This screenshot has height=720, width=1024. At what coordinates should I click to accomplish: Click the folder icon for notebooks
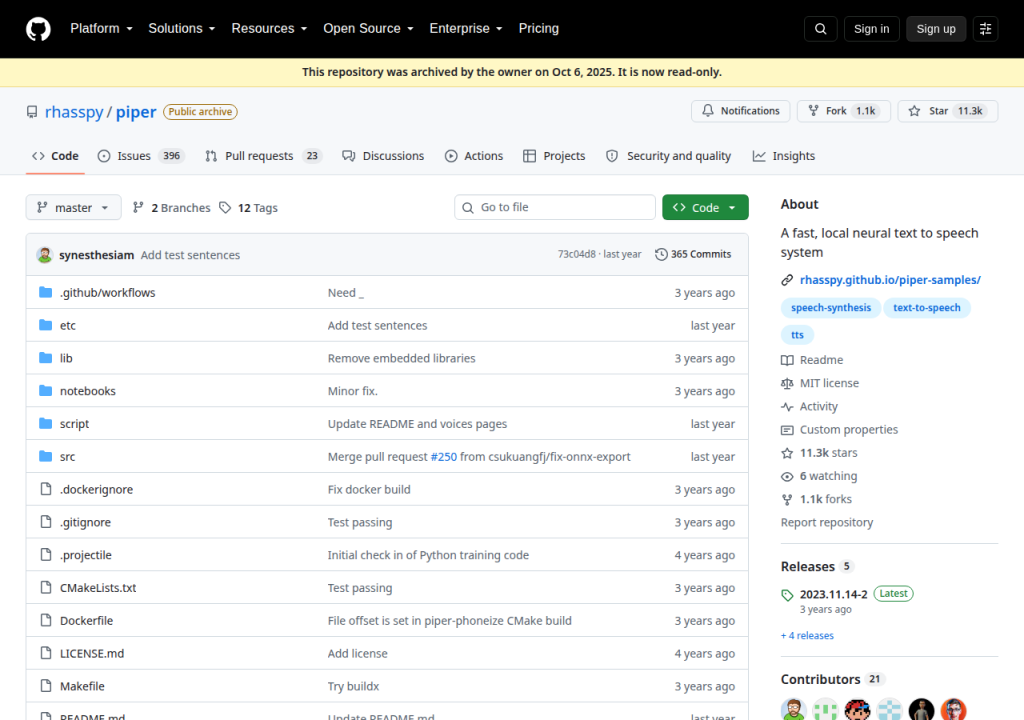(45, 391)
